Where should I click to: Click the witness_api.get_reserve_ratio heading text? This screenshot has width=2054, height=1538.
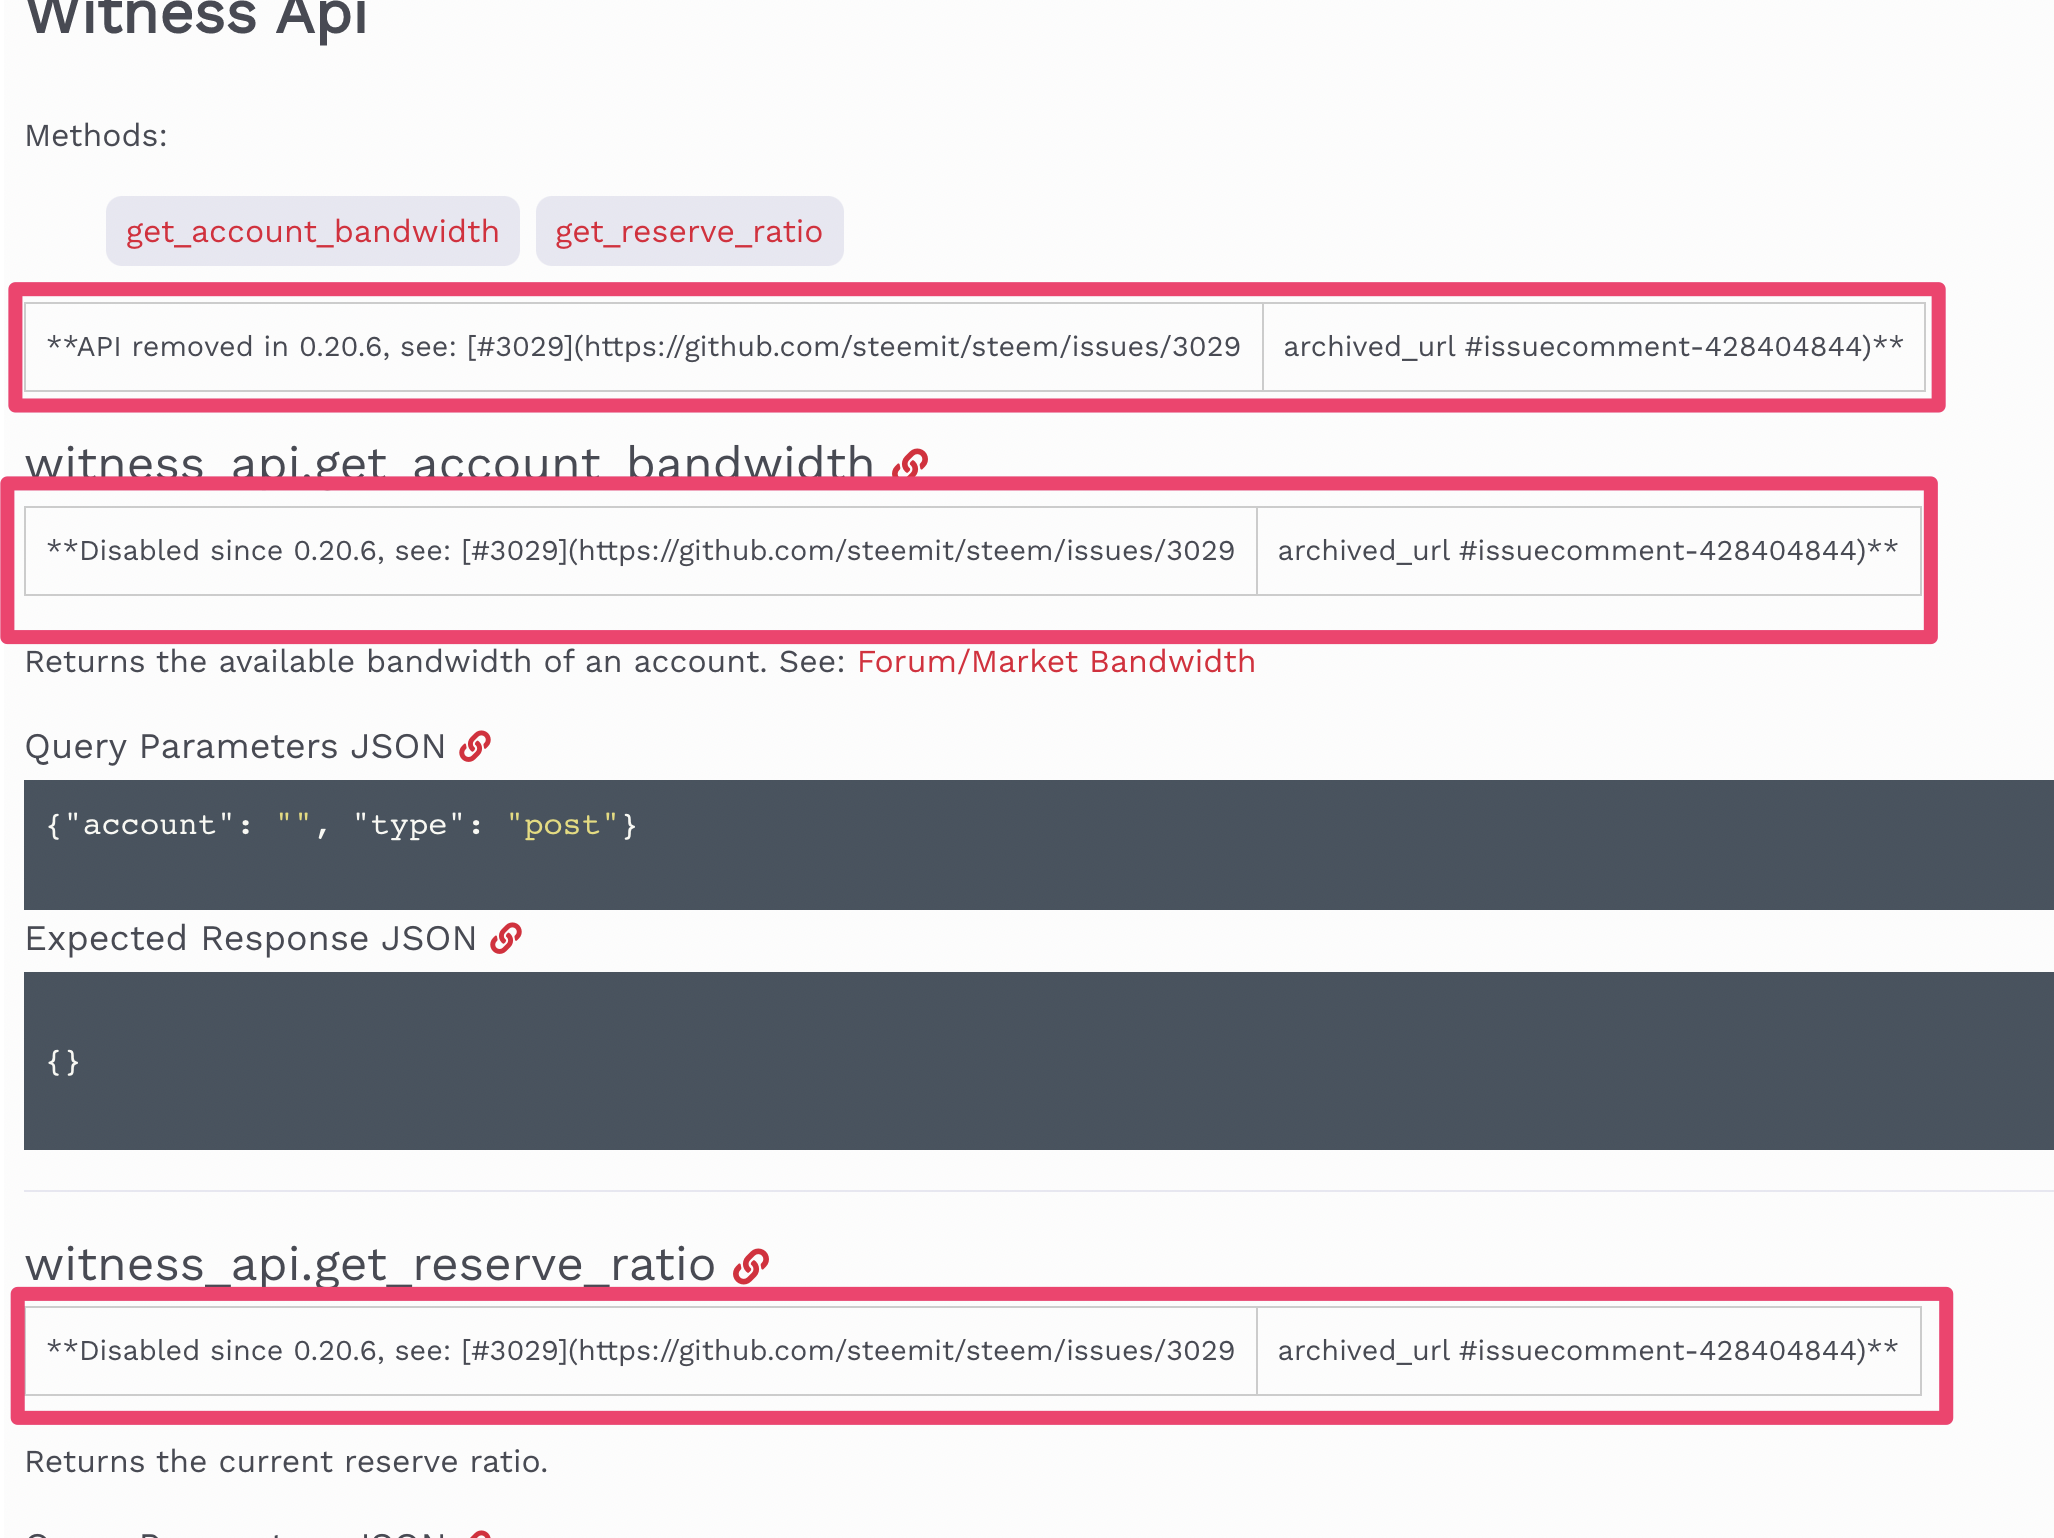[370, 1265]
